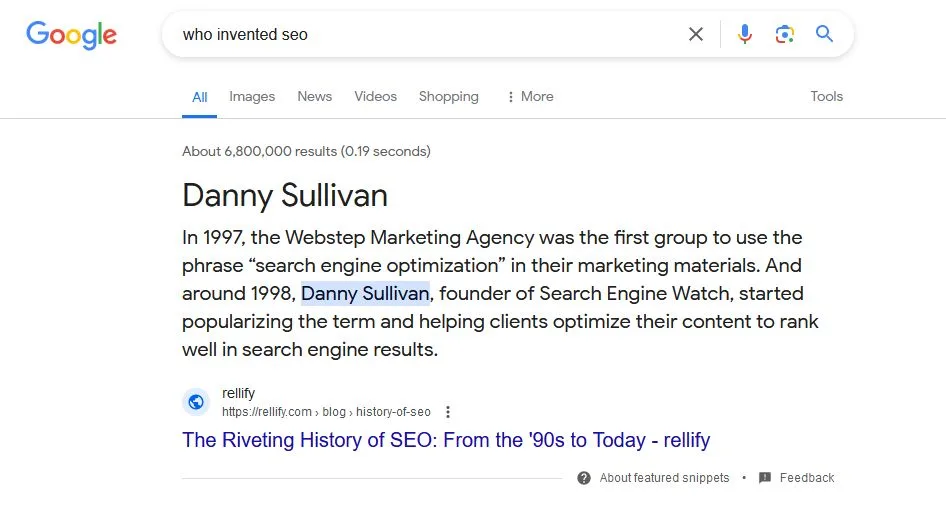Click into the search box text field
Image resolution: width=946 pixels, height=526 pixels.
(420, 35)
